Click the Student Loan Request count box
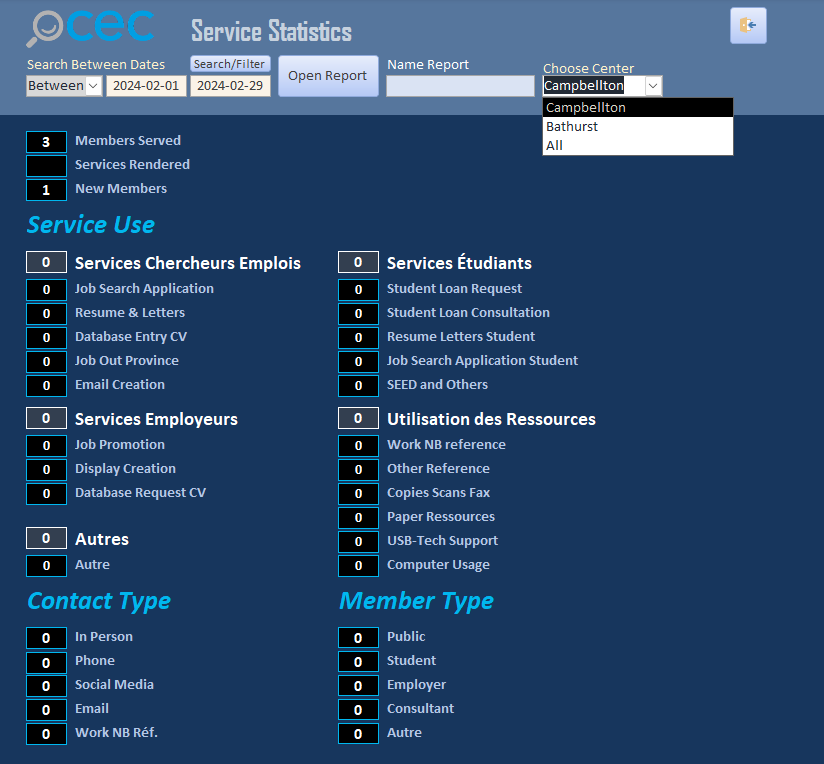 pos(358,290)
